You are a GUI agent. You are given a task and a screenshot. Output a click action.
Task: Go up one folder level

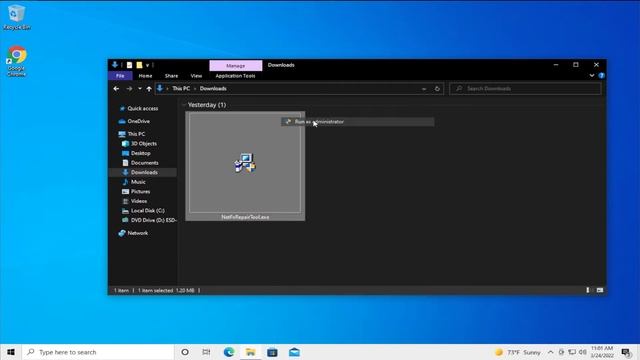coord(149,89)
